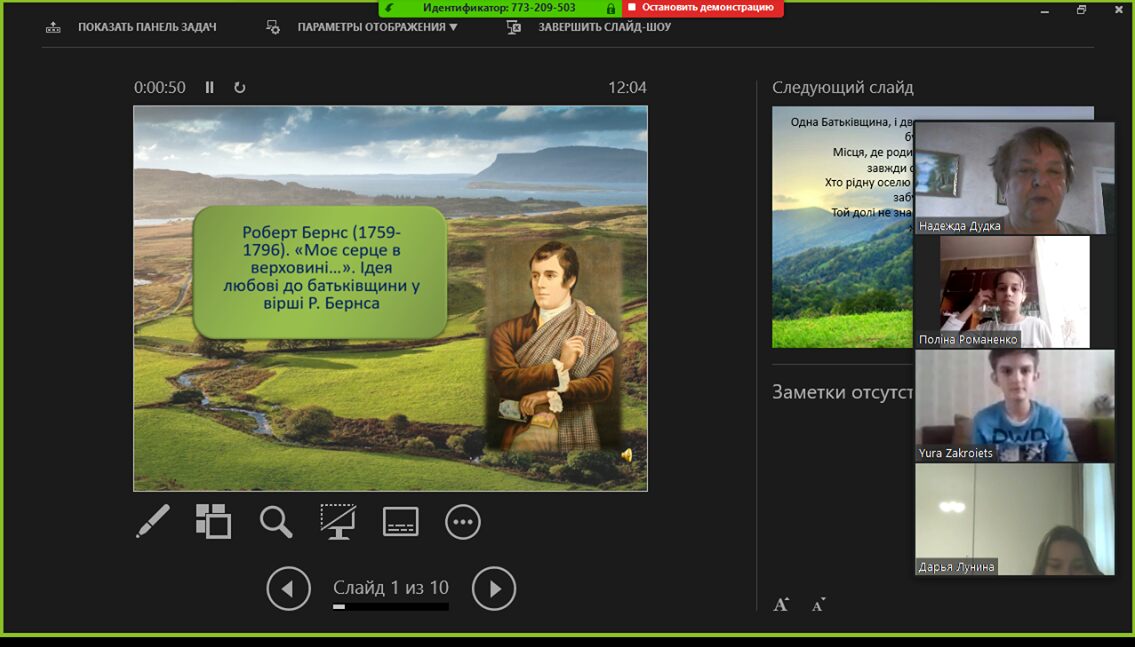The width and height of the screenshot is (1135, 647).
Task: Click the elapsed time 0:00:50
Action: (x=159, y=88)
